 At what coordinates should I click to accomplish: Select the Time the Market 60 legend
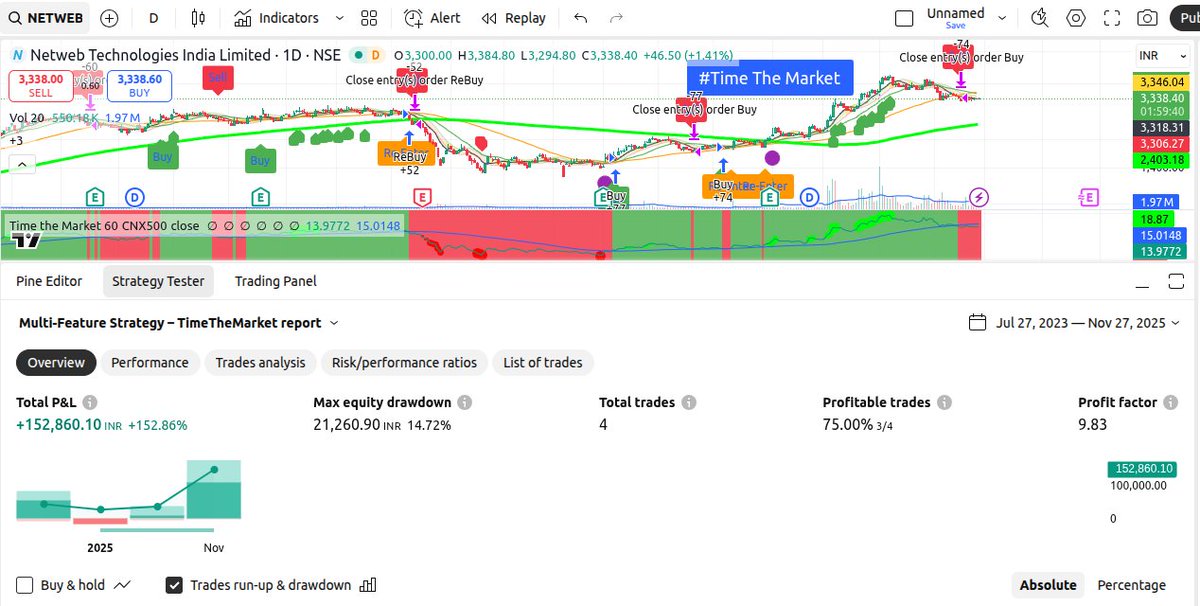105,226
